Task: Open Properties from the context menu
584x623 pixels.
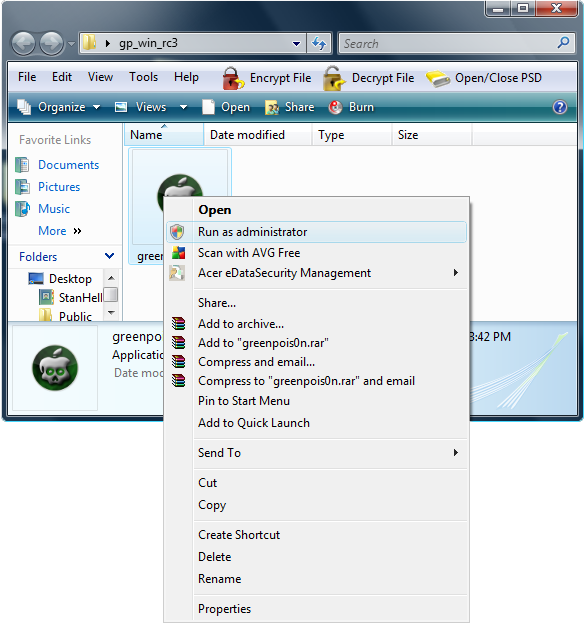Action: tap(317, 609)
